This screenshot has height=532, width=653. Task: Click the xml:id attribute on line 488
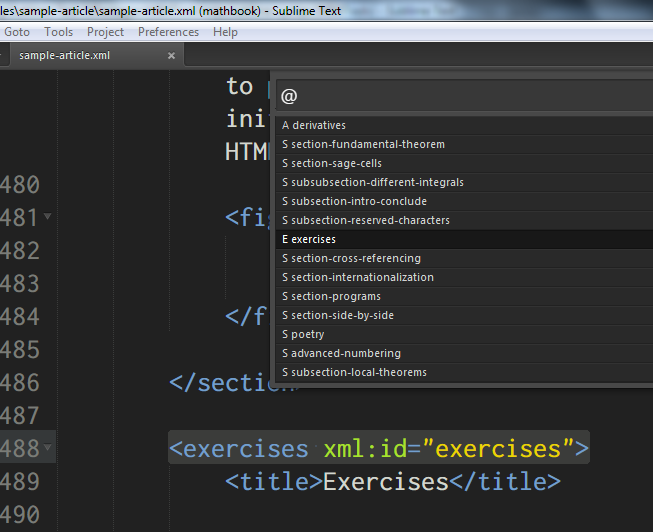tap(365, 449)
